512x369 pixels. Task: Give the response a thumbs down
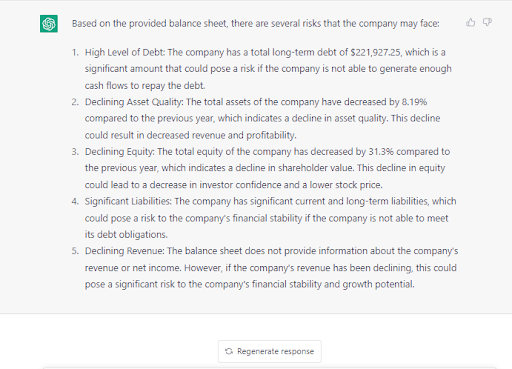(x=487, y=22)
